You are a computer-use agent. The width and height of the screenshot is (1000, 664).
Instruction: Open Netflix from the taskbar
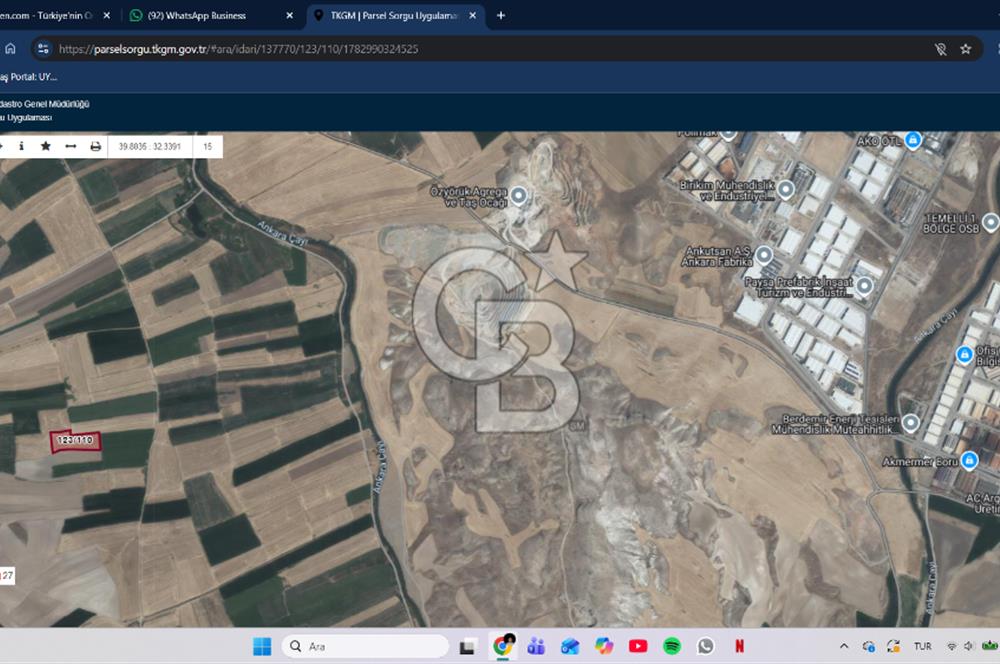[x=739, y=646]
